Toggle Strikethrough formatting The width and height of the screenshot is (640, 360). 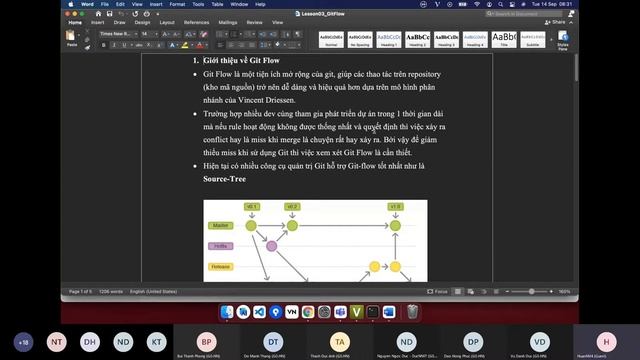(x=139, y=45)
